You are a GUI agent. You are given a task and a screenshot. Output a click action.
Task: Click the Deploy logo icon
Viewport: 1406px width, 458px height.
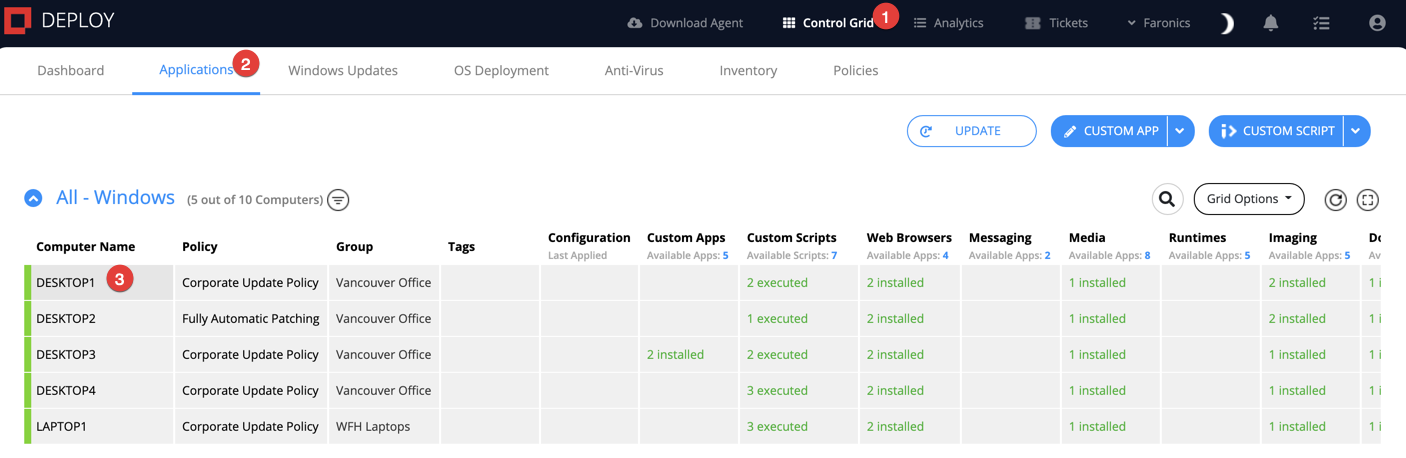point(18,20)
